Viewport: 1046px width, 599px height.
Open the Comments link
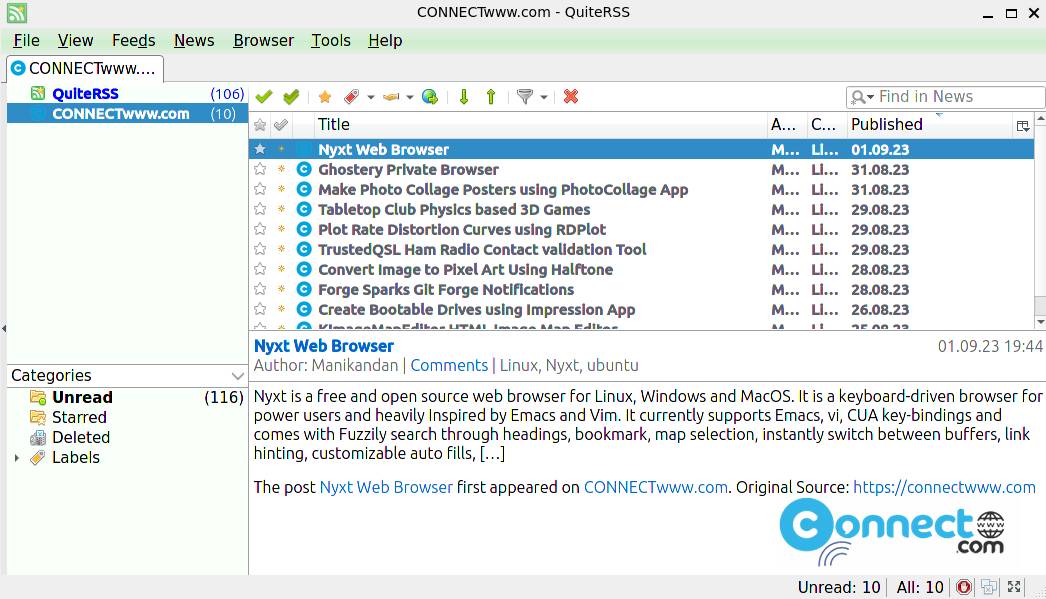point(449,366)
